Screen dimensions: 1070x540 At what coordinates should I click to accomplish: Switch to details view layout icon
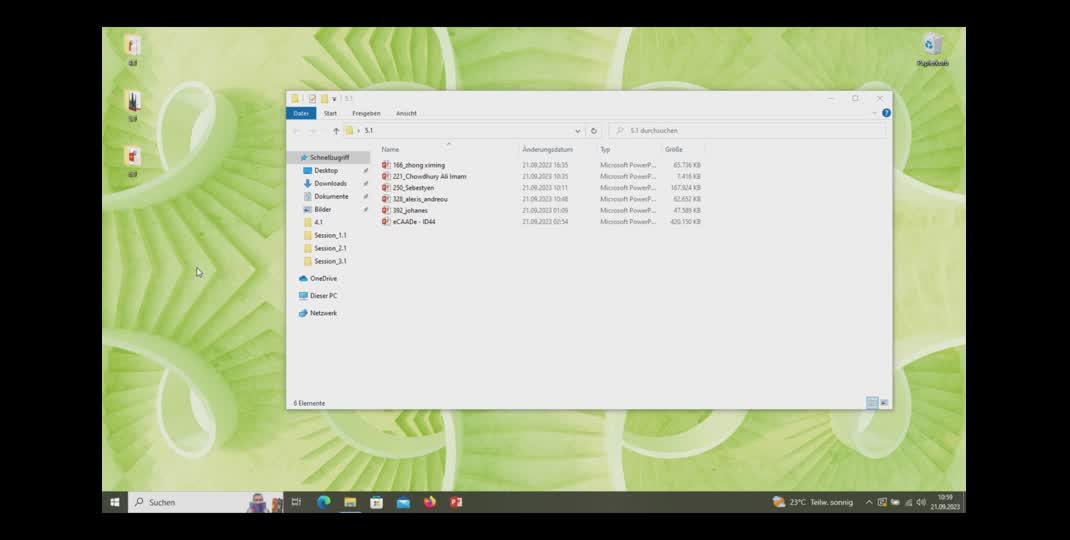coord(872,403)
